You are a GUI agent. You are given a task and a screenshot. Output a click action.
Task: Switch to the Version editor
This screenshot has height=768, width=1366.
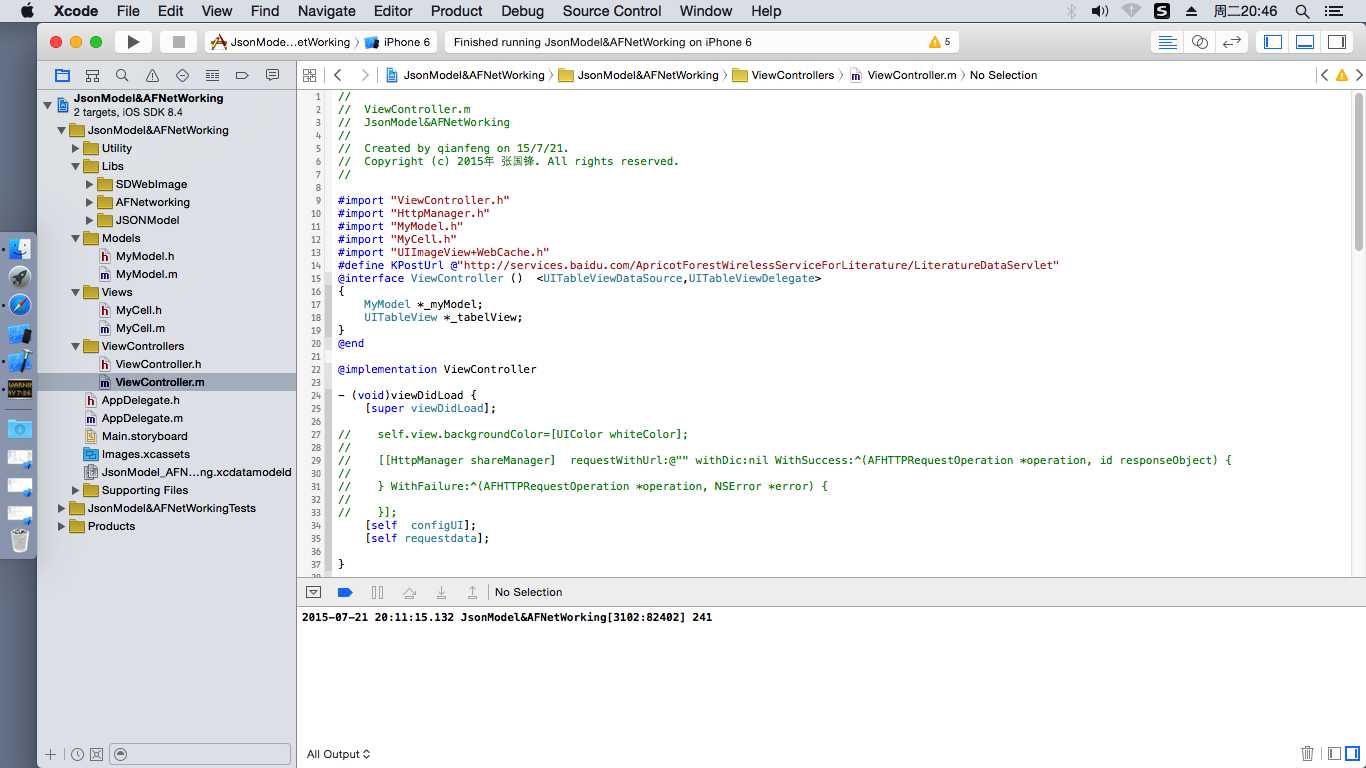(1232, 42)
